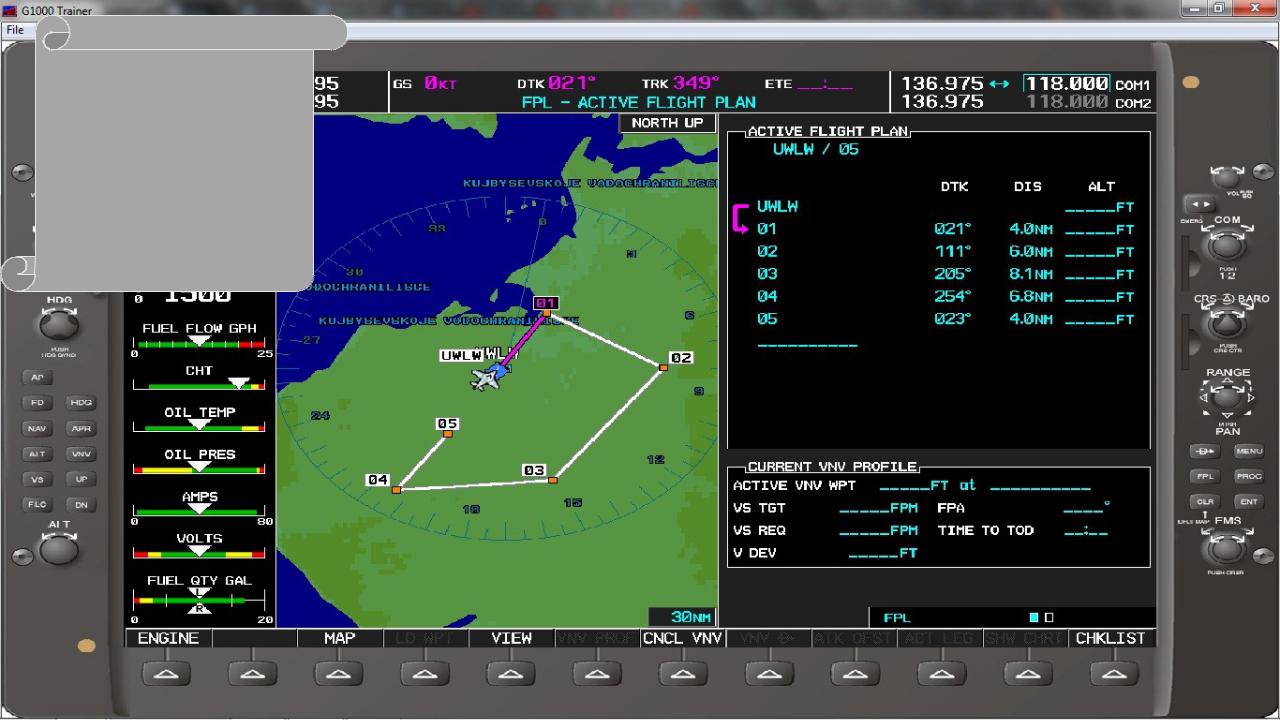Click the OIL TEMP gauge
This screenshot has width=1280, height=720.
[x=199, y=421]
